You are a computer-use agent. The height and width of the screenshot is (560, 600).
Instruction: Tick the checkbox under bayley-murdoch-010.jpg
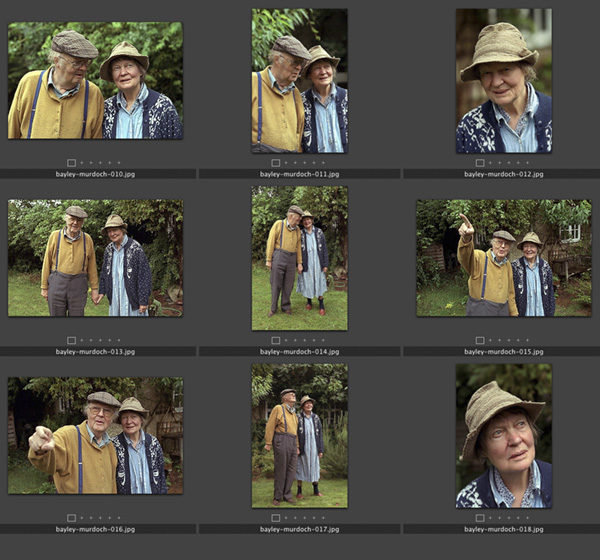pos(72,162)
